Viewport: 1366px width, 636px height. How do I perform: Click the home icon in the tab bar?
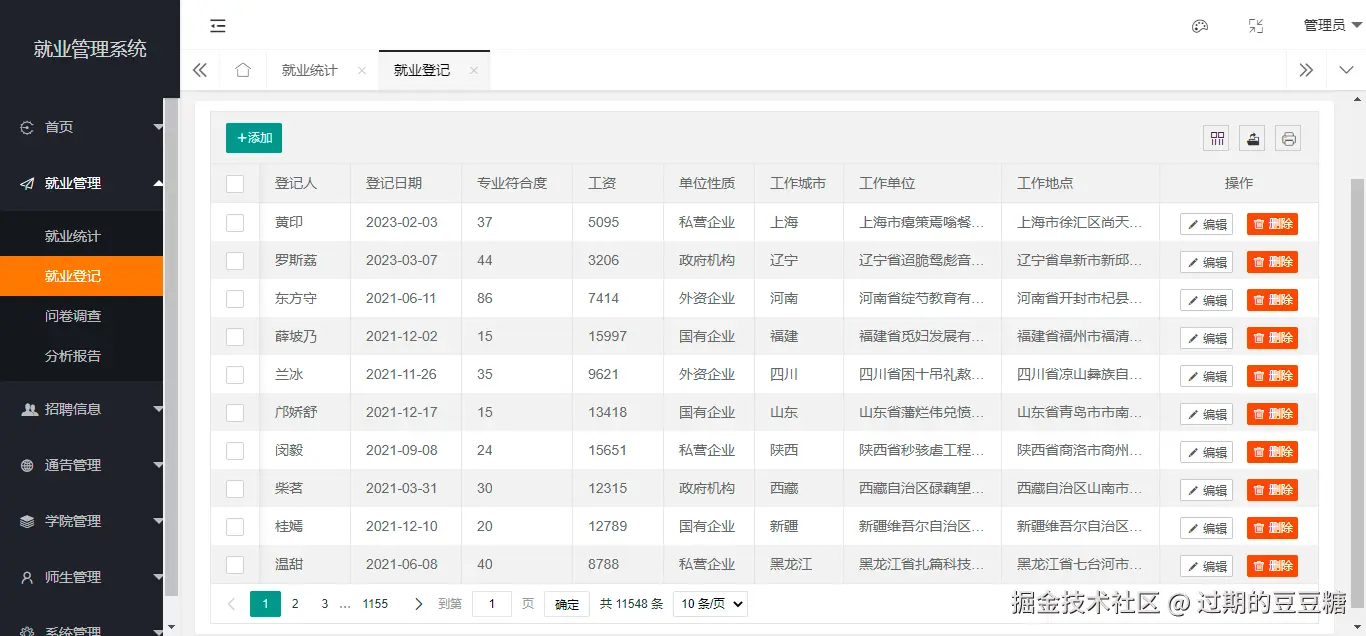(x=242, y=70)
